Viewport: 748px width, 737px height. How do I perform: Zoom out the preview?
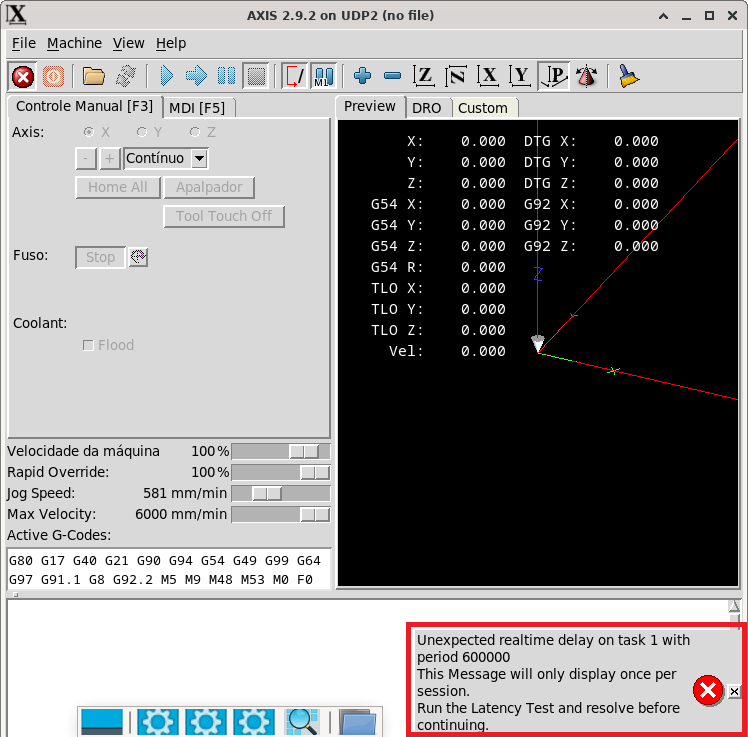[393, 76]
